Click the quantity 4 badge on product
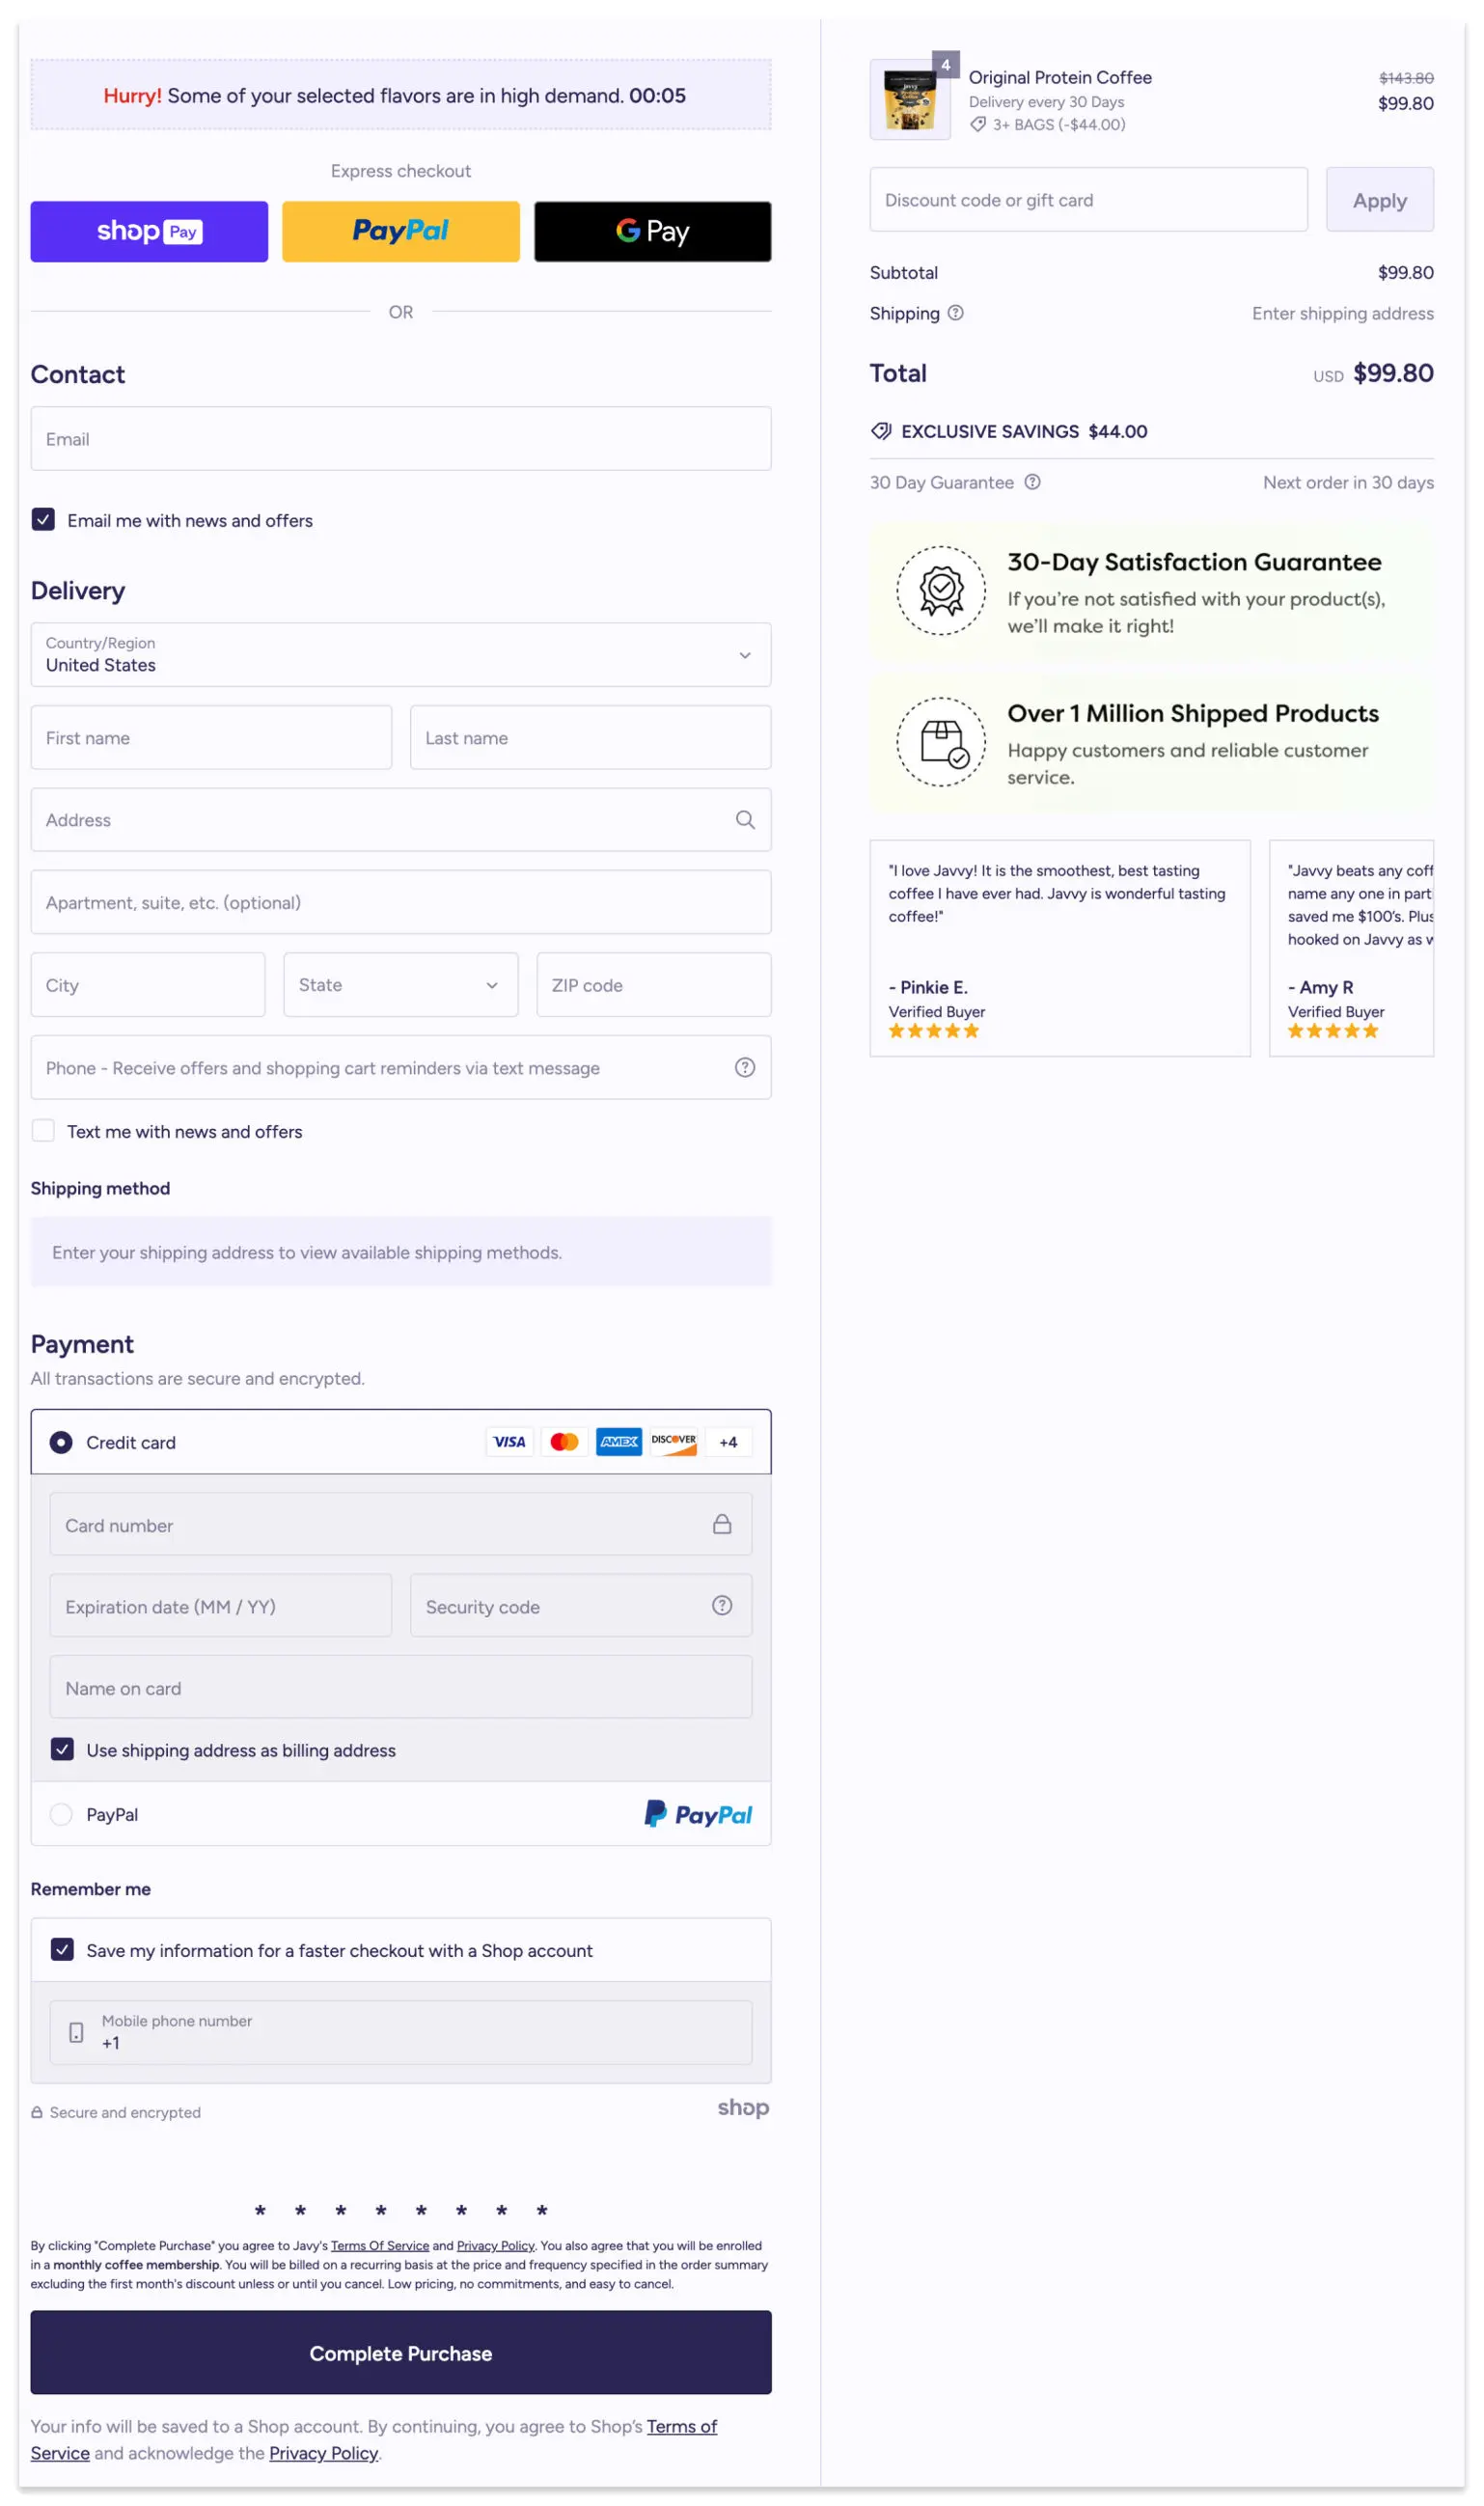This screenshot has width=1484, height=2506. 946,65
